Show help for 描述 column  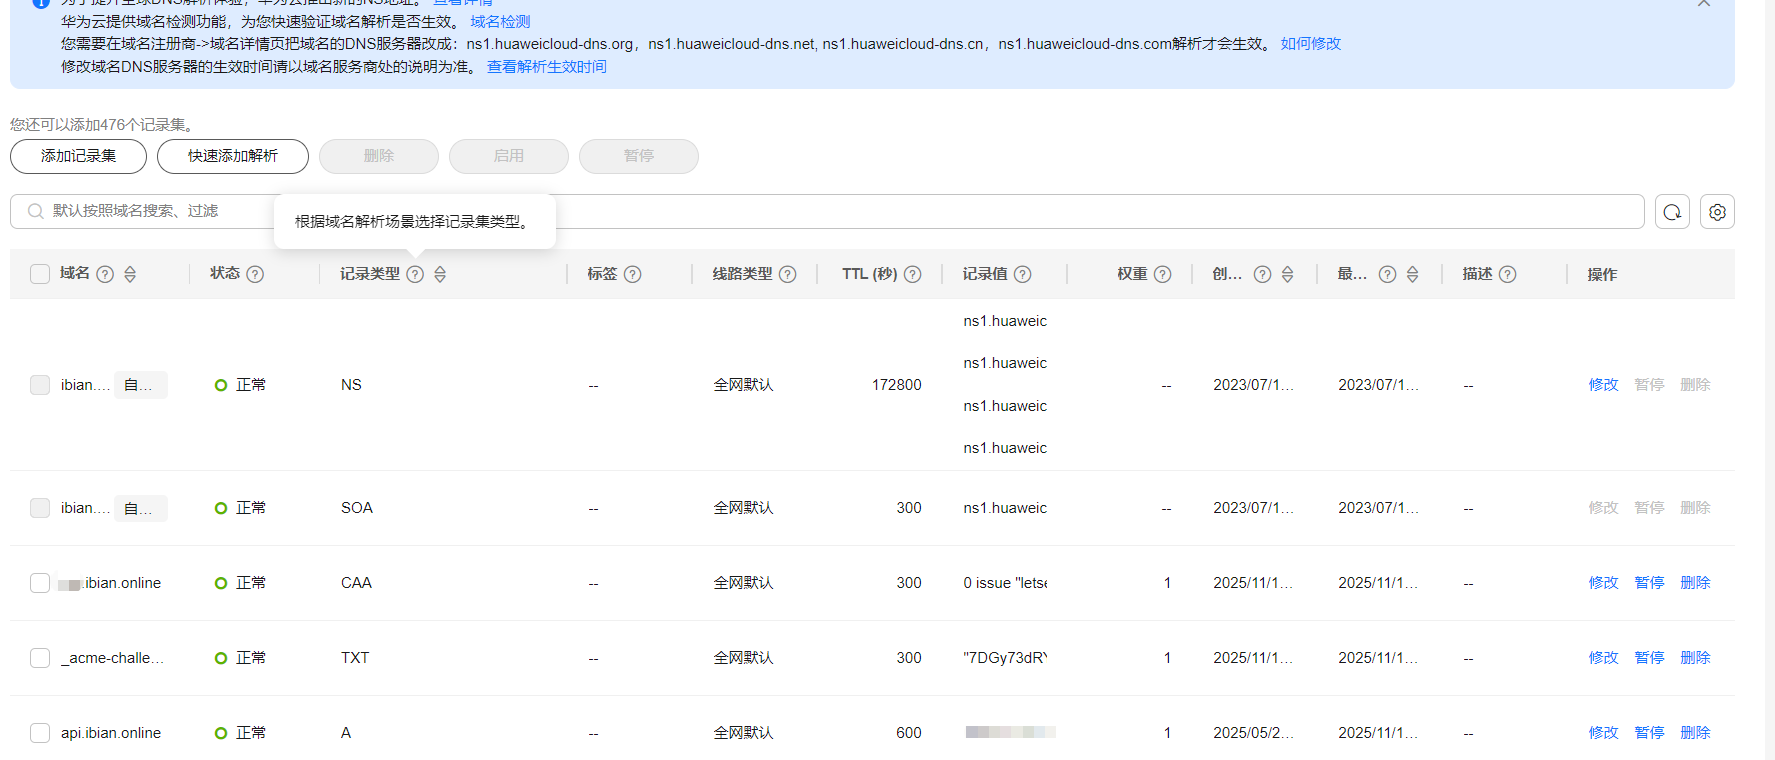(1507, 274)
